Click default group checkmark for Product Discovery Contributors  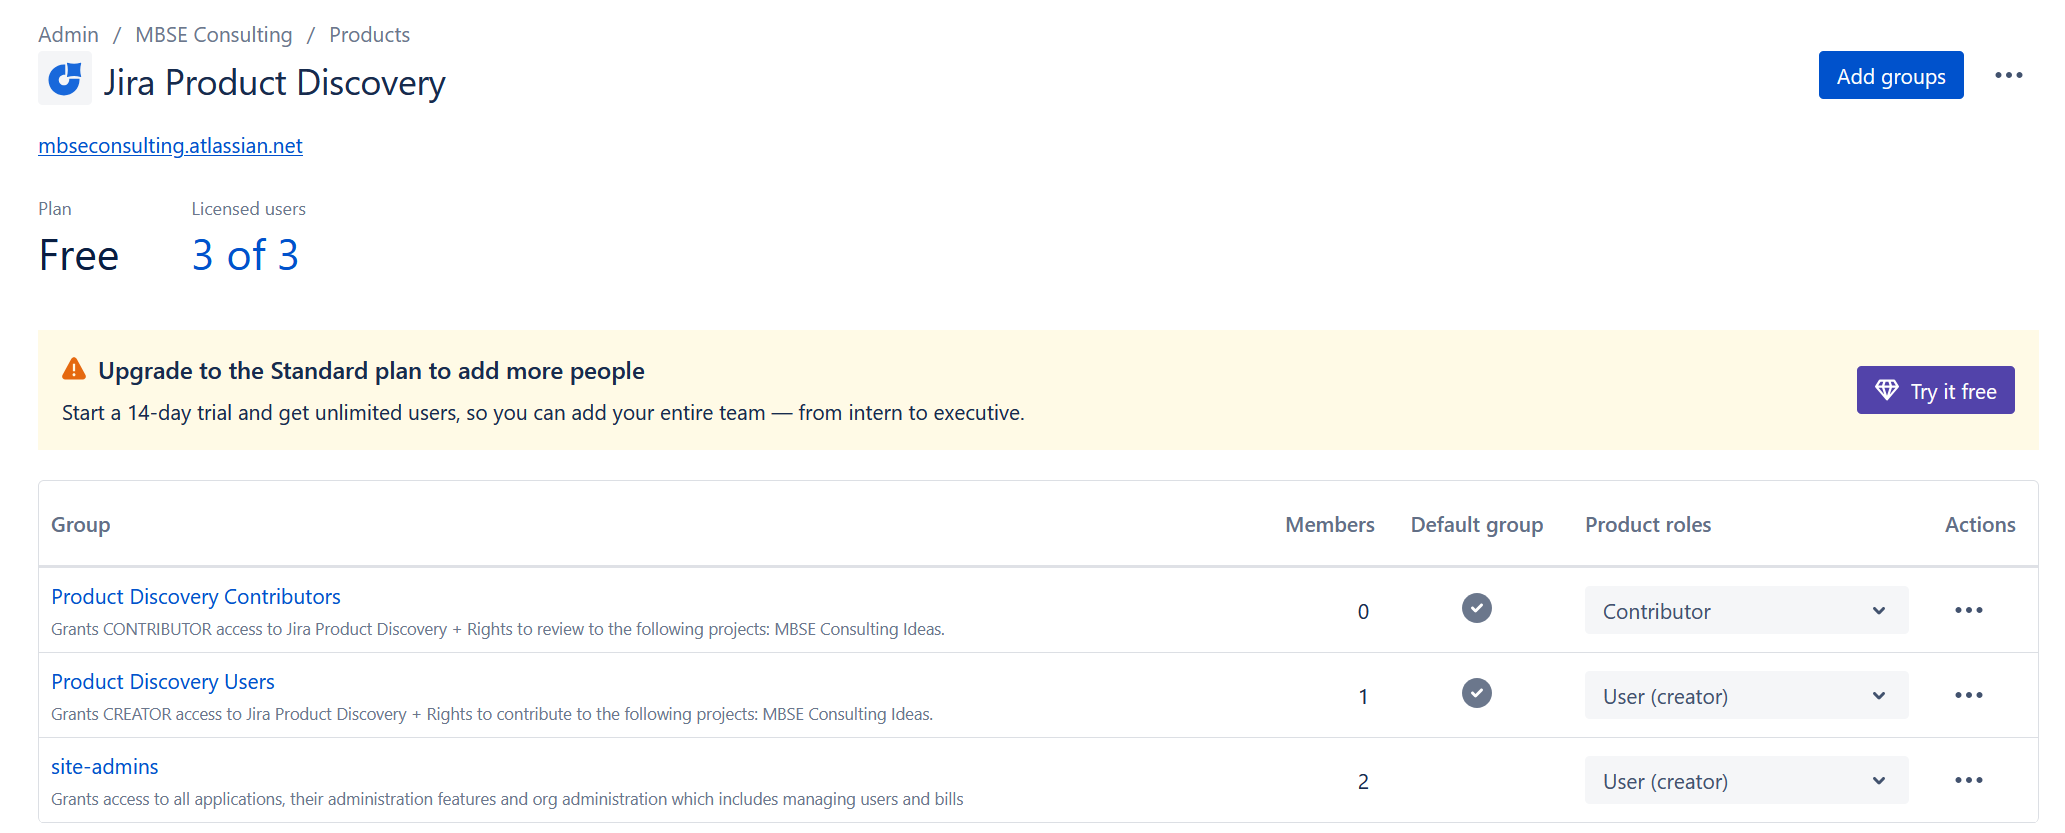click(x=1476, y=608)
